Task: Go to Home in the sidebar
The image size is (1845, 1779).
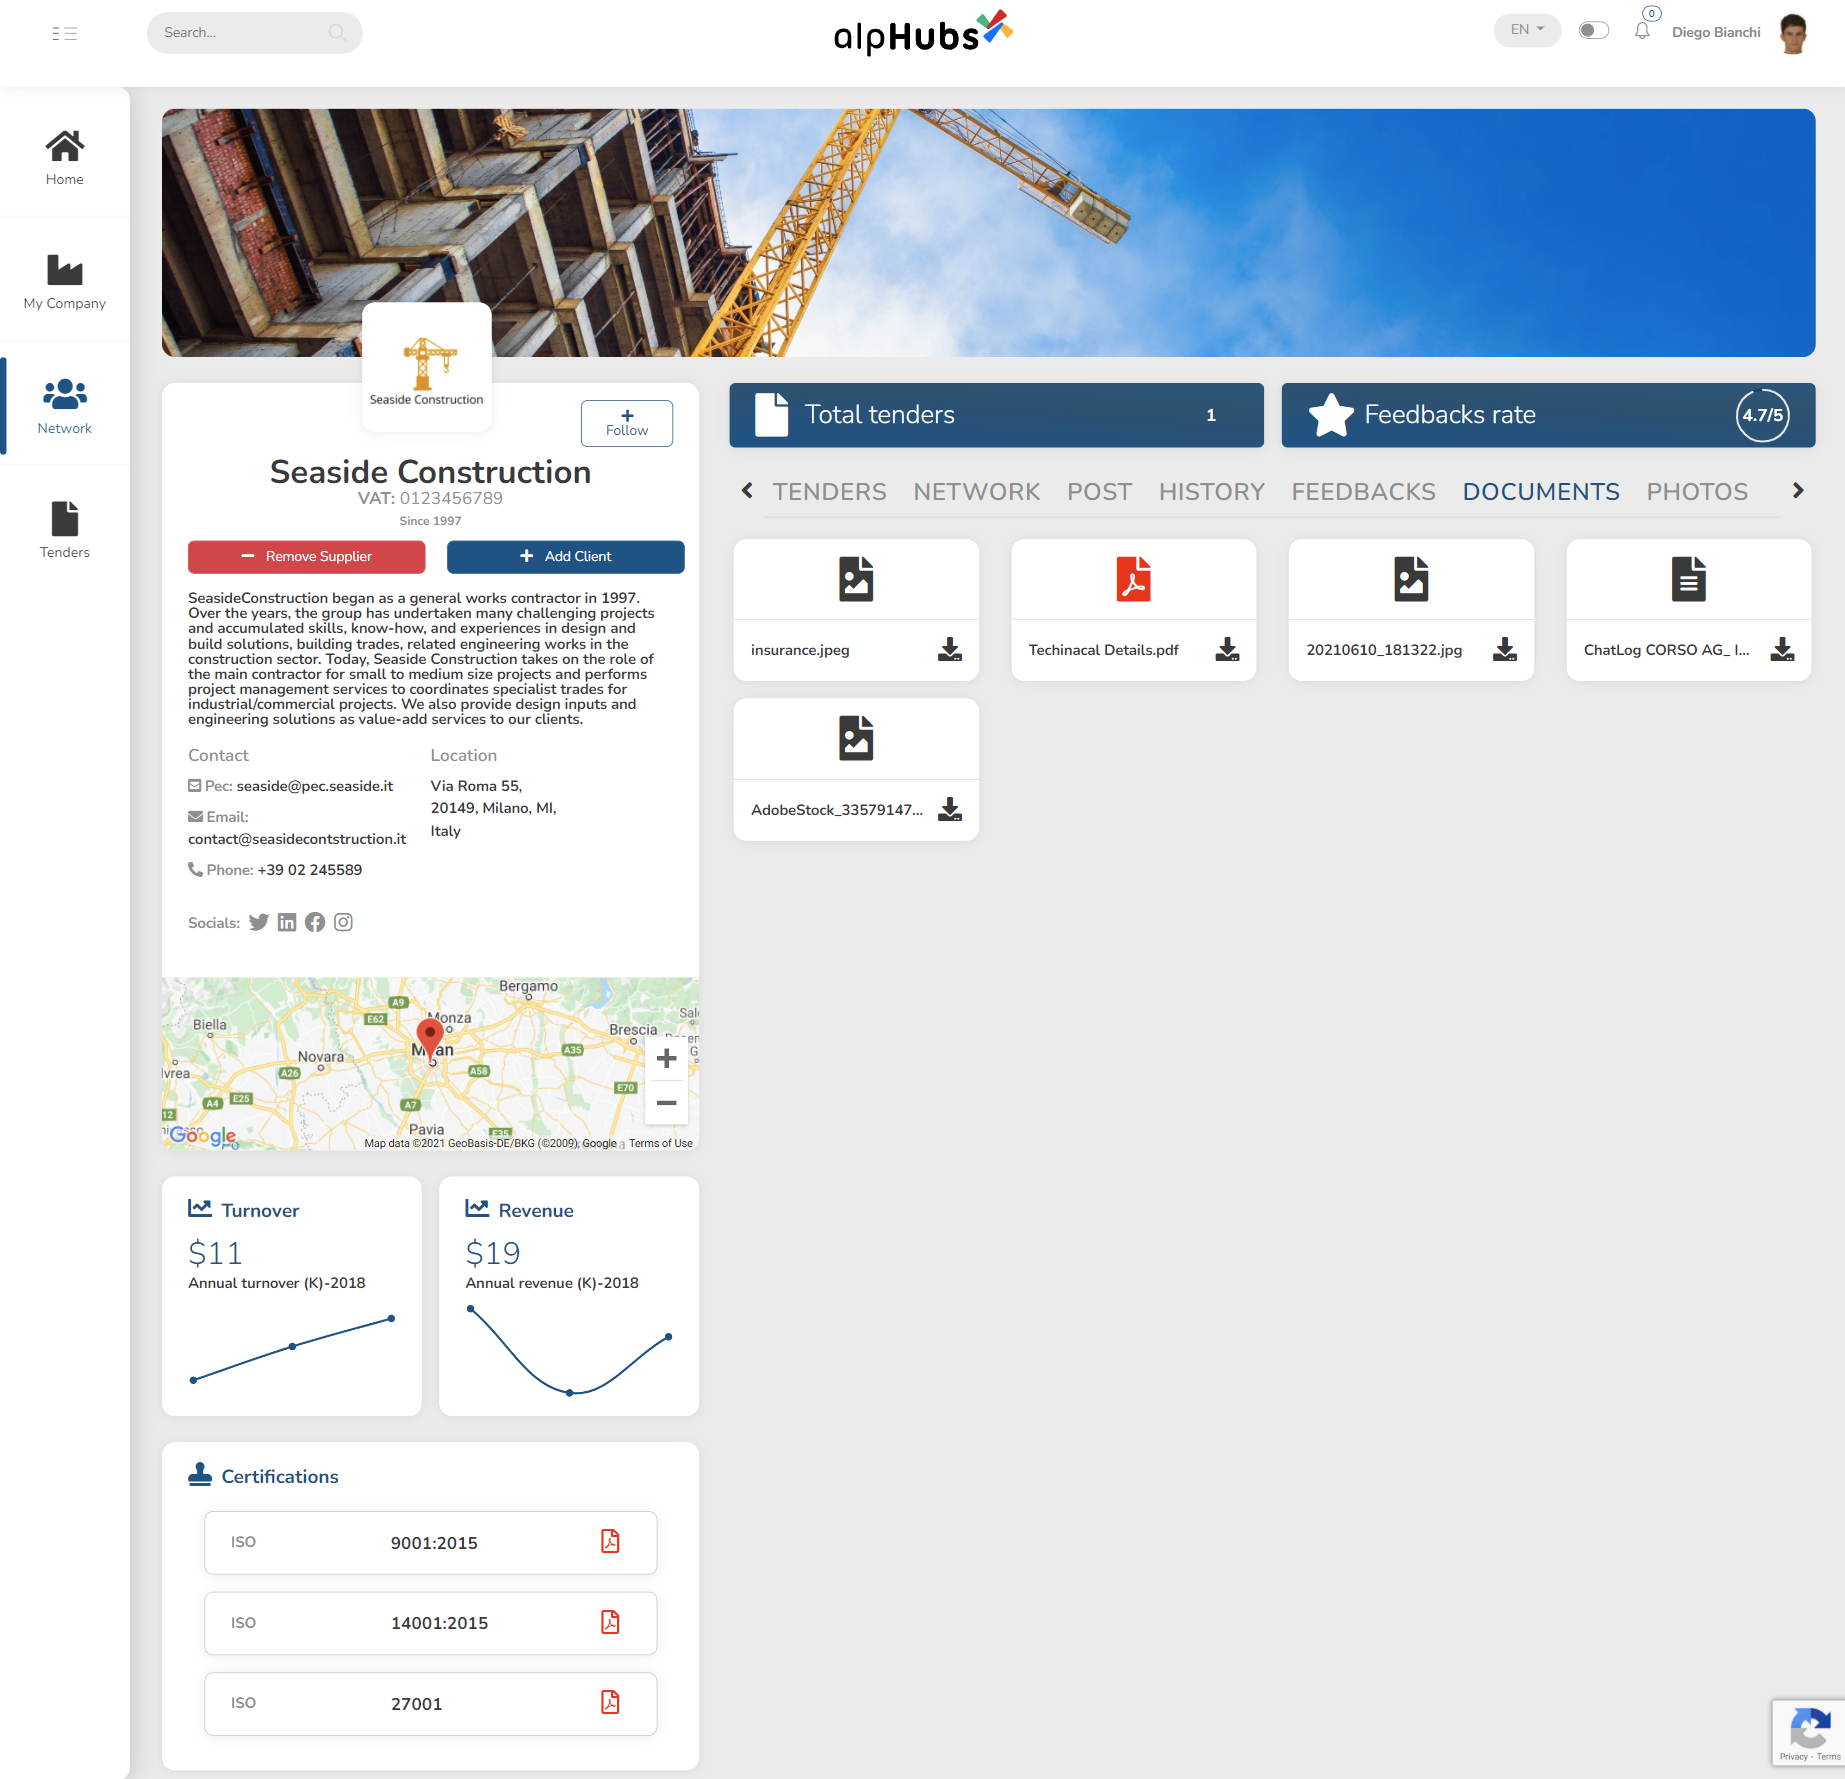Action: [65, 158]
